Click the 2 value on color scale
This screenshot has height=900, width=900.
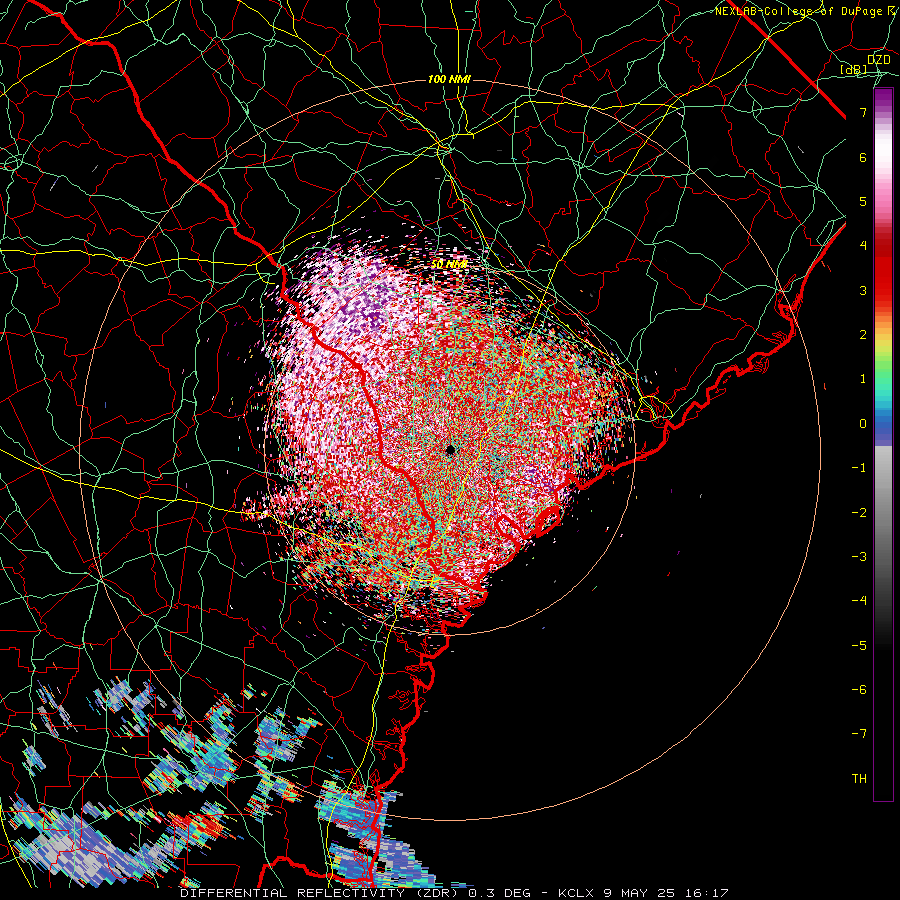(x=863, y=335)
